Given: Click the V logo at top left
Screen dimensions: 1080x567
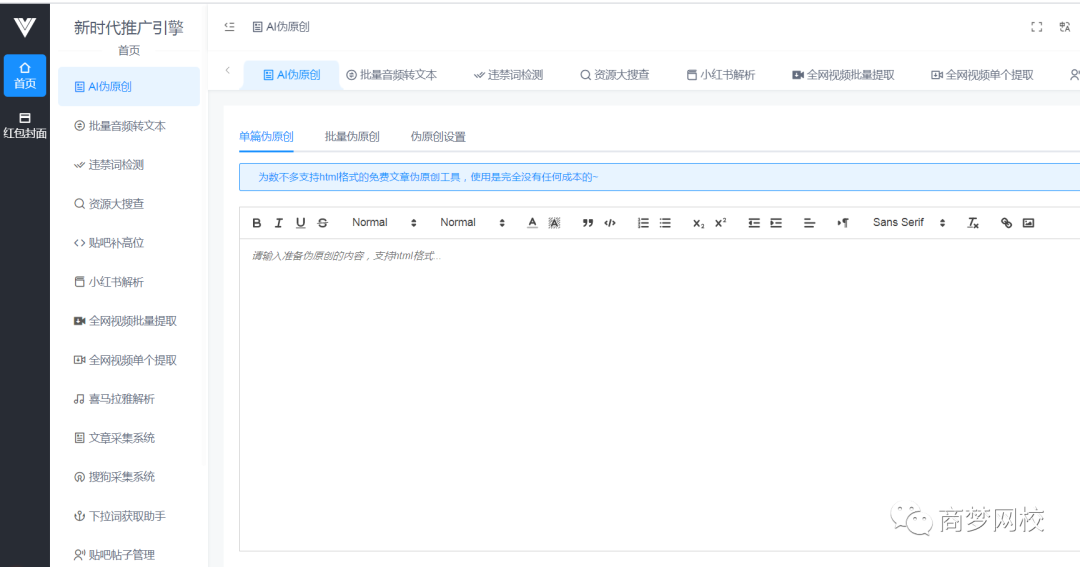Looking at the screenshot, I should click(25, 27).
